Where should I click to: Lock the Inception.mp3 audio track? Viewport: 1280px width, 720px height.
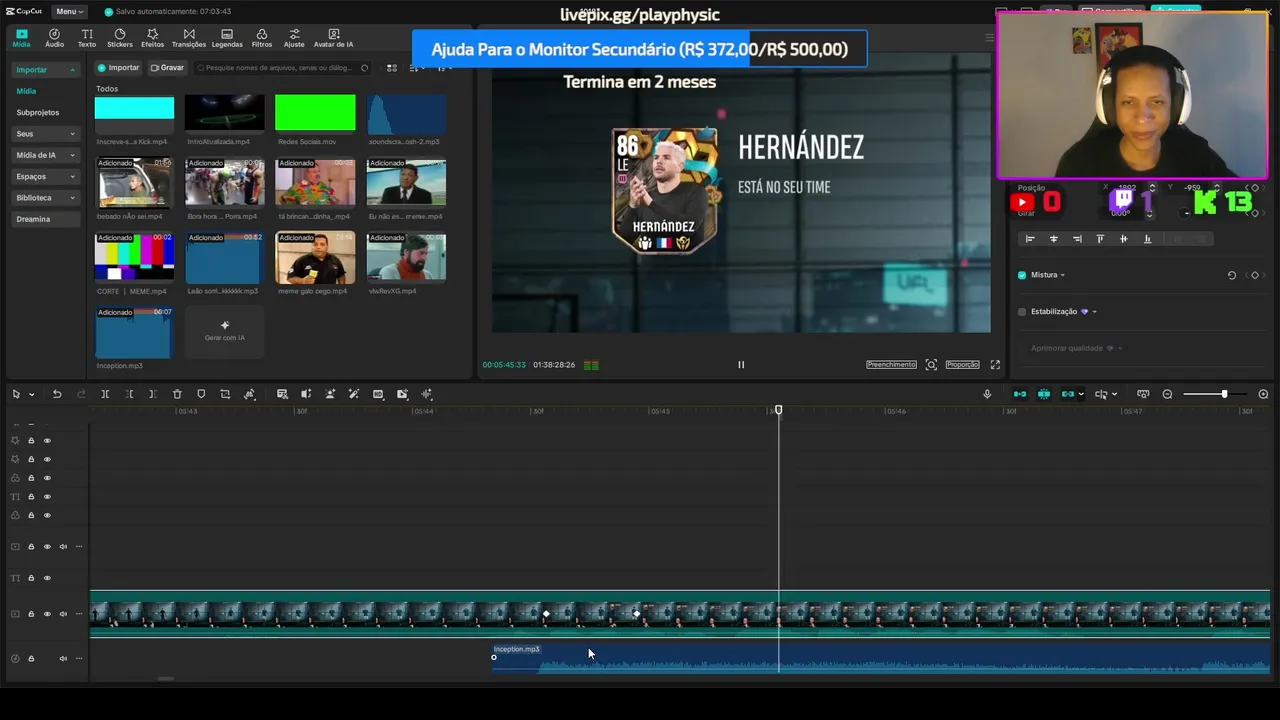pos(31,658)
